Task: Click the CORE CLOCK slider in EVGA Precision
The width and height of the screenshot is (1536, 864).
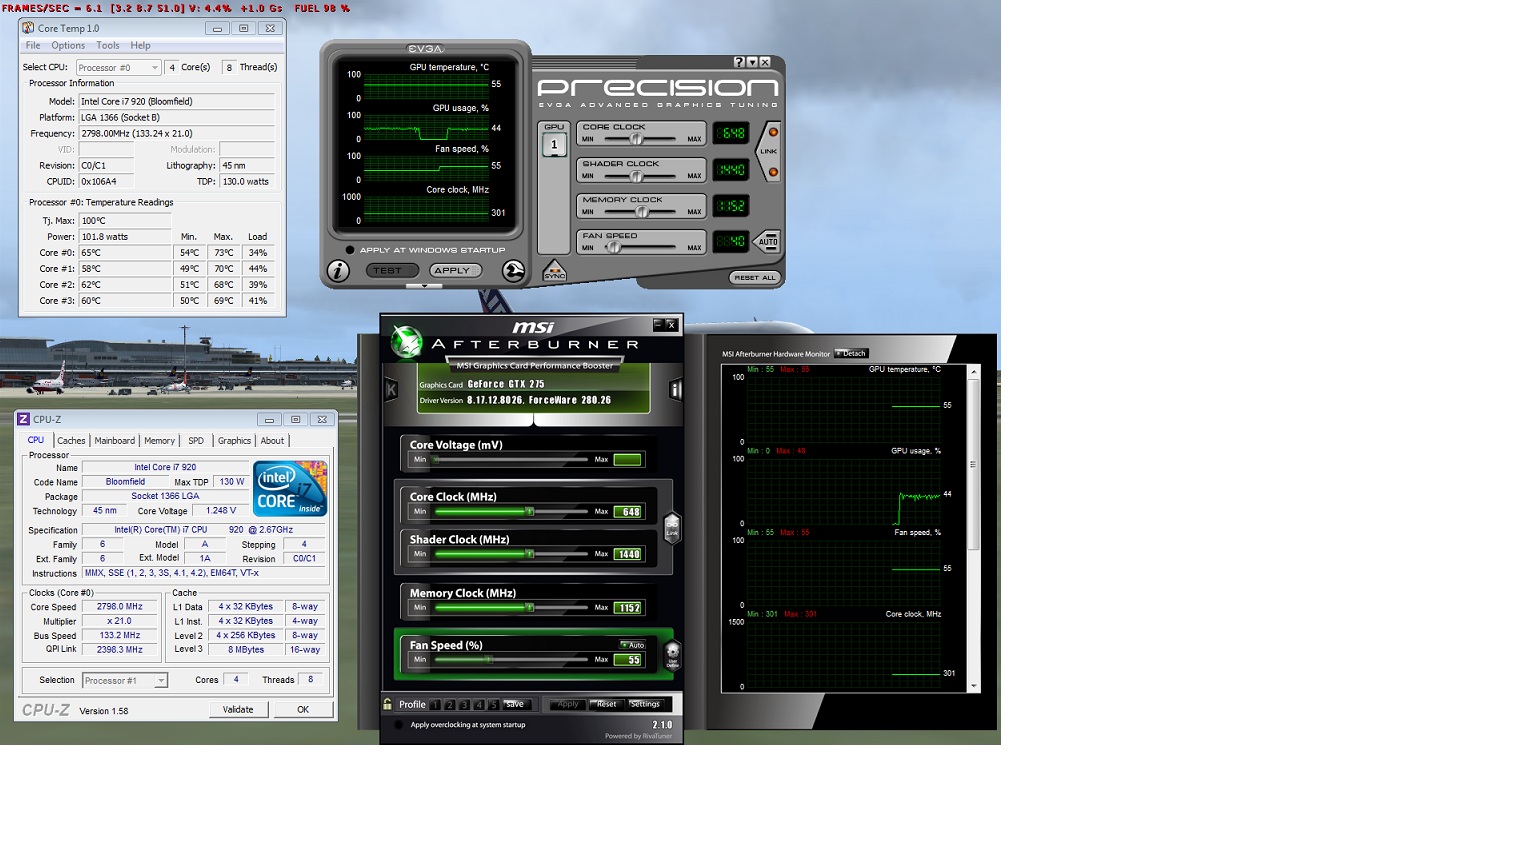Action: tap(641, 139)
